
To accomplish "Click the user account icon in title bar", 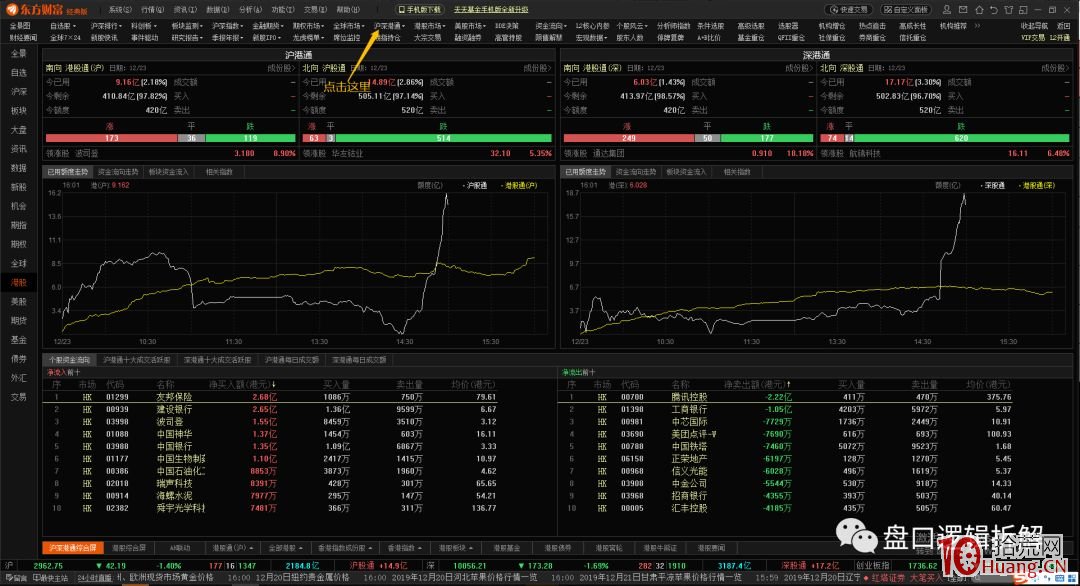I will [x=947, y=10].
